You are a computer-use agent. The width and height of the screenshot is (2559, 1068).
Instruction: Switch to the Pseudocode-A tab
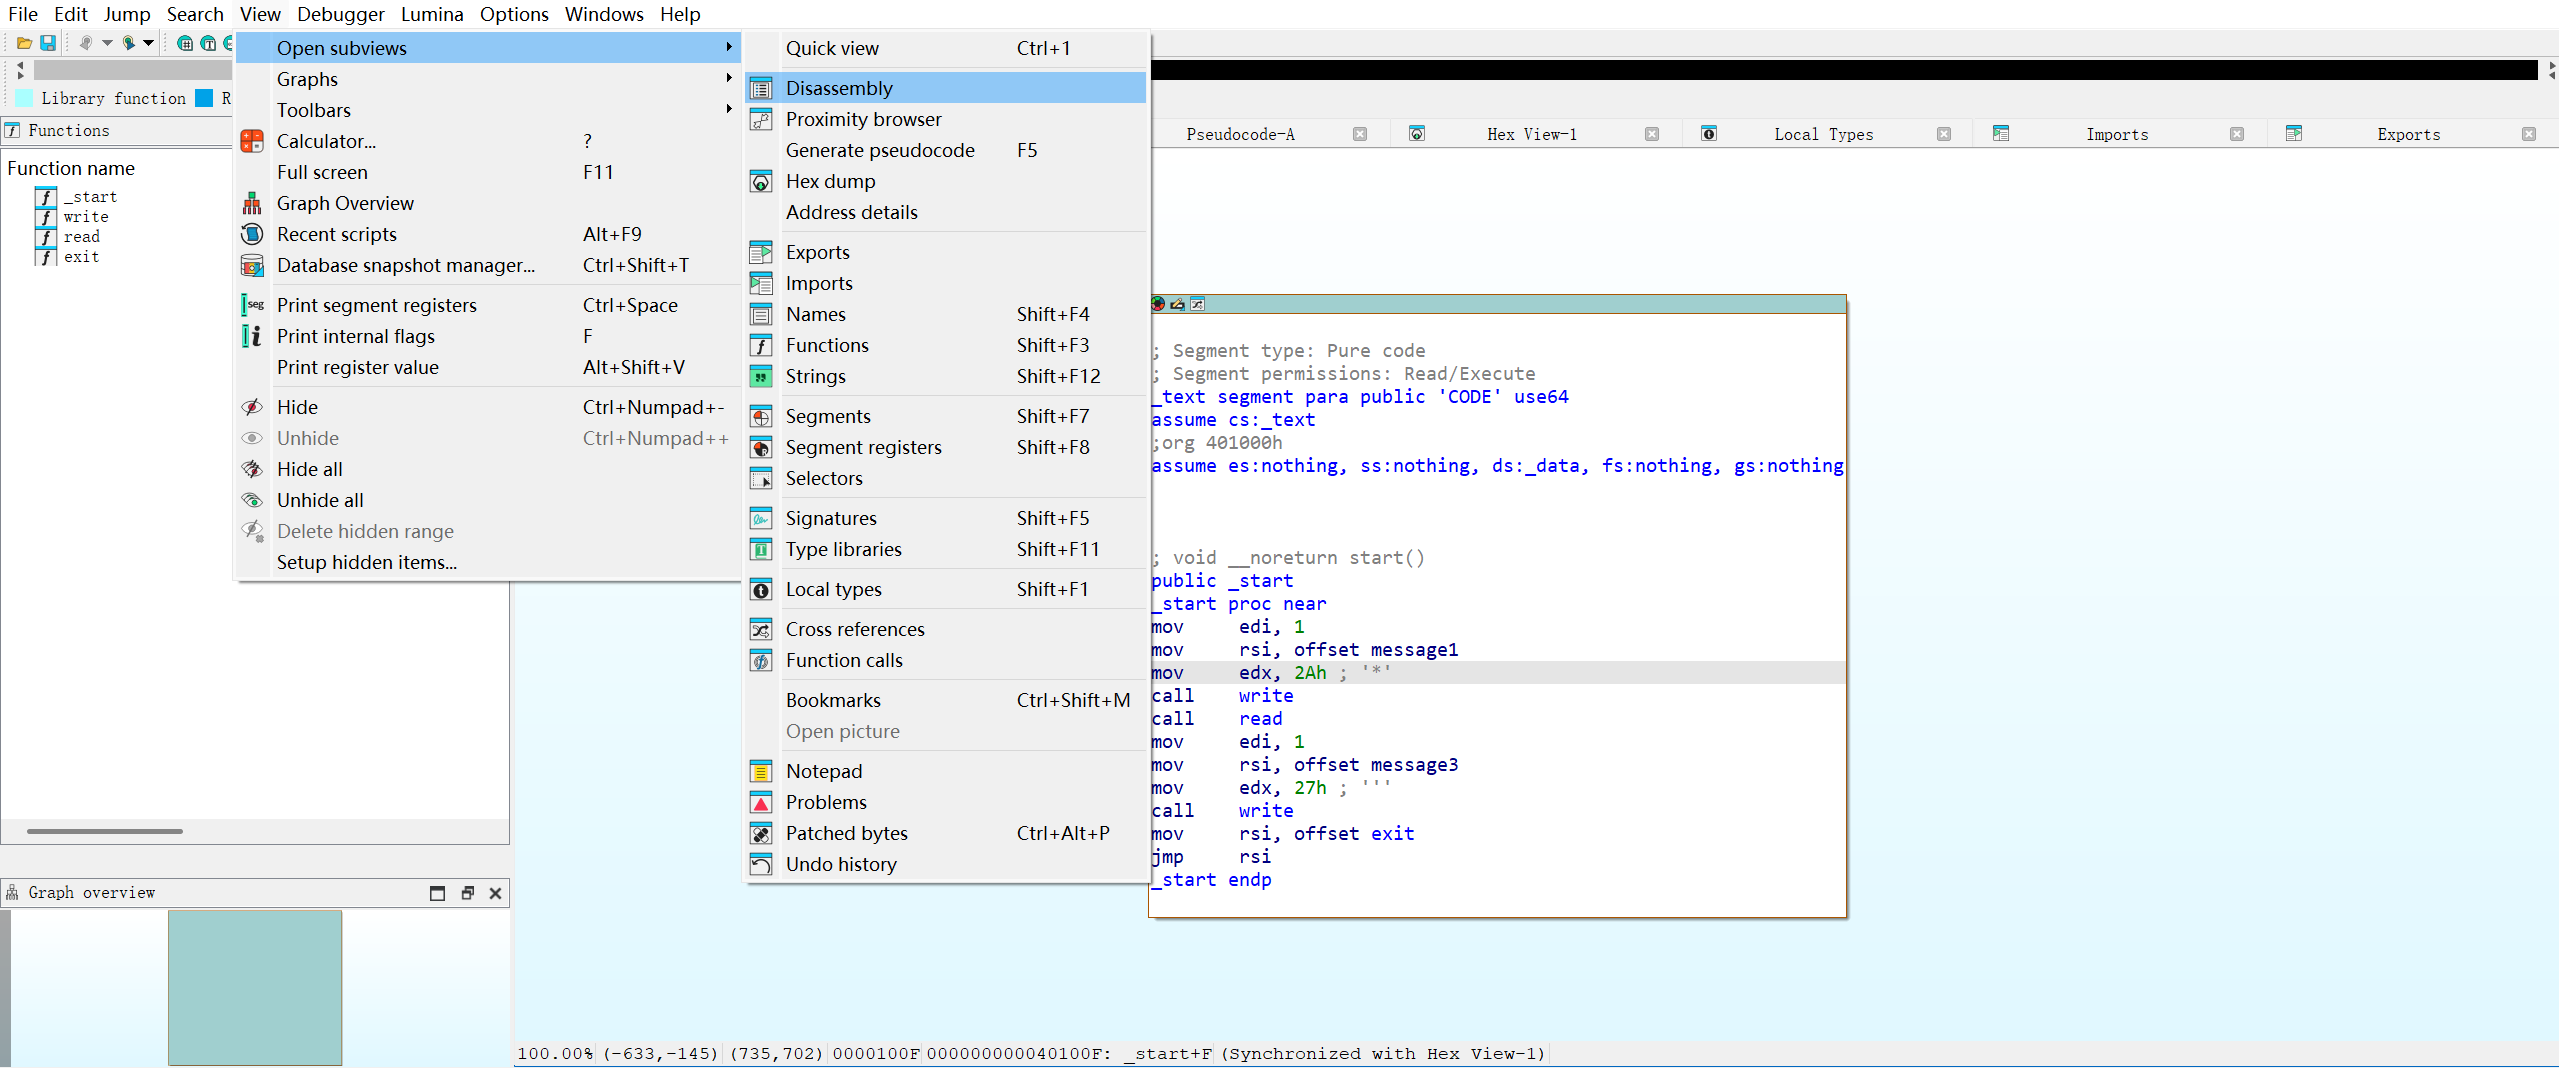pos(1240,134)
